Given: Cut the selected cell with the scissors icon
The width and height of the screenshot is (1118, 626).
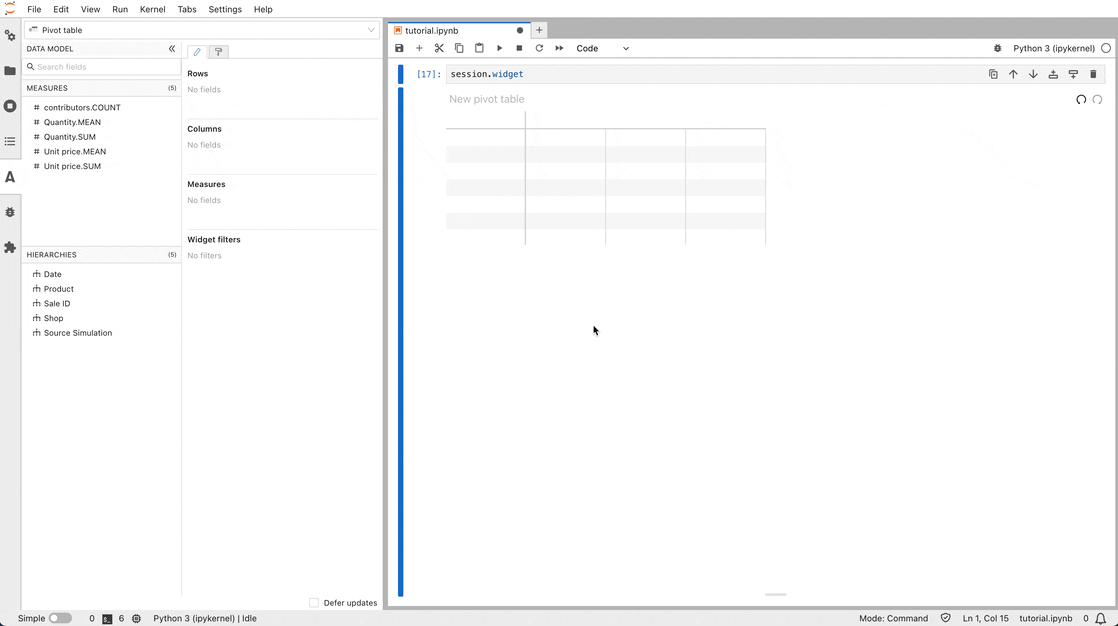Looking at the screenshot, I should pos(439,48).
